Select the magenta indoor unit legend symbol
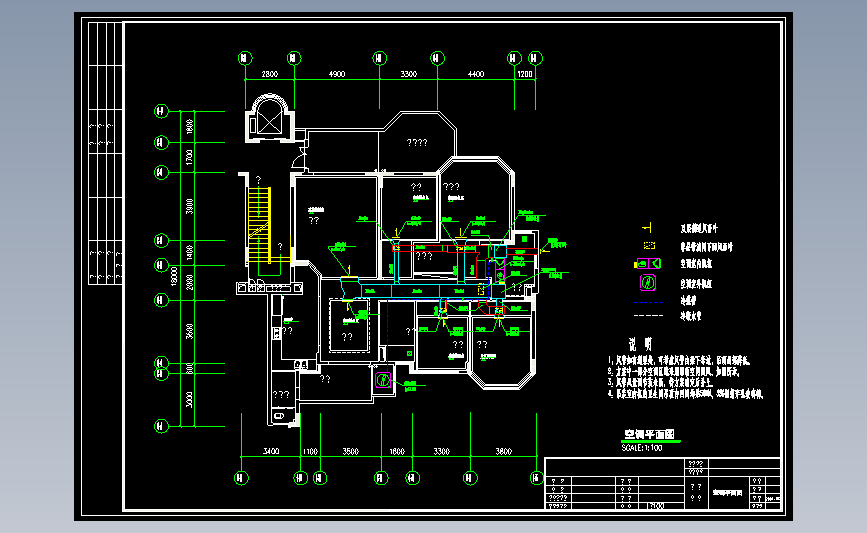867x533 pixels. [647, 264]
